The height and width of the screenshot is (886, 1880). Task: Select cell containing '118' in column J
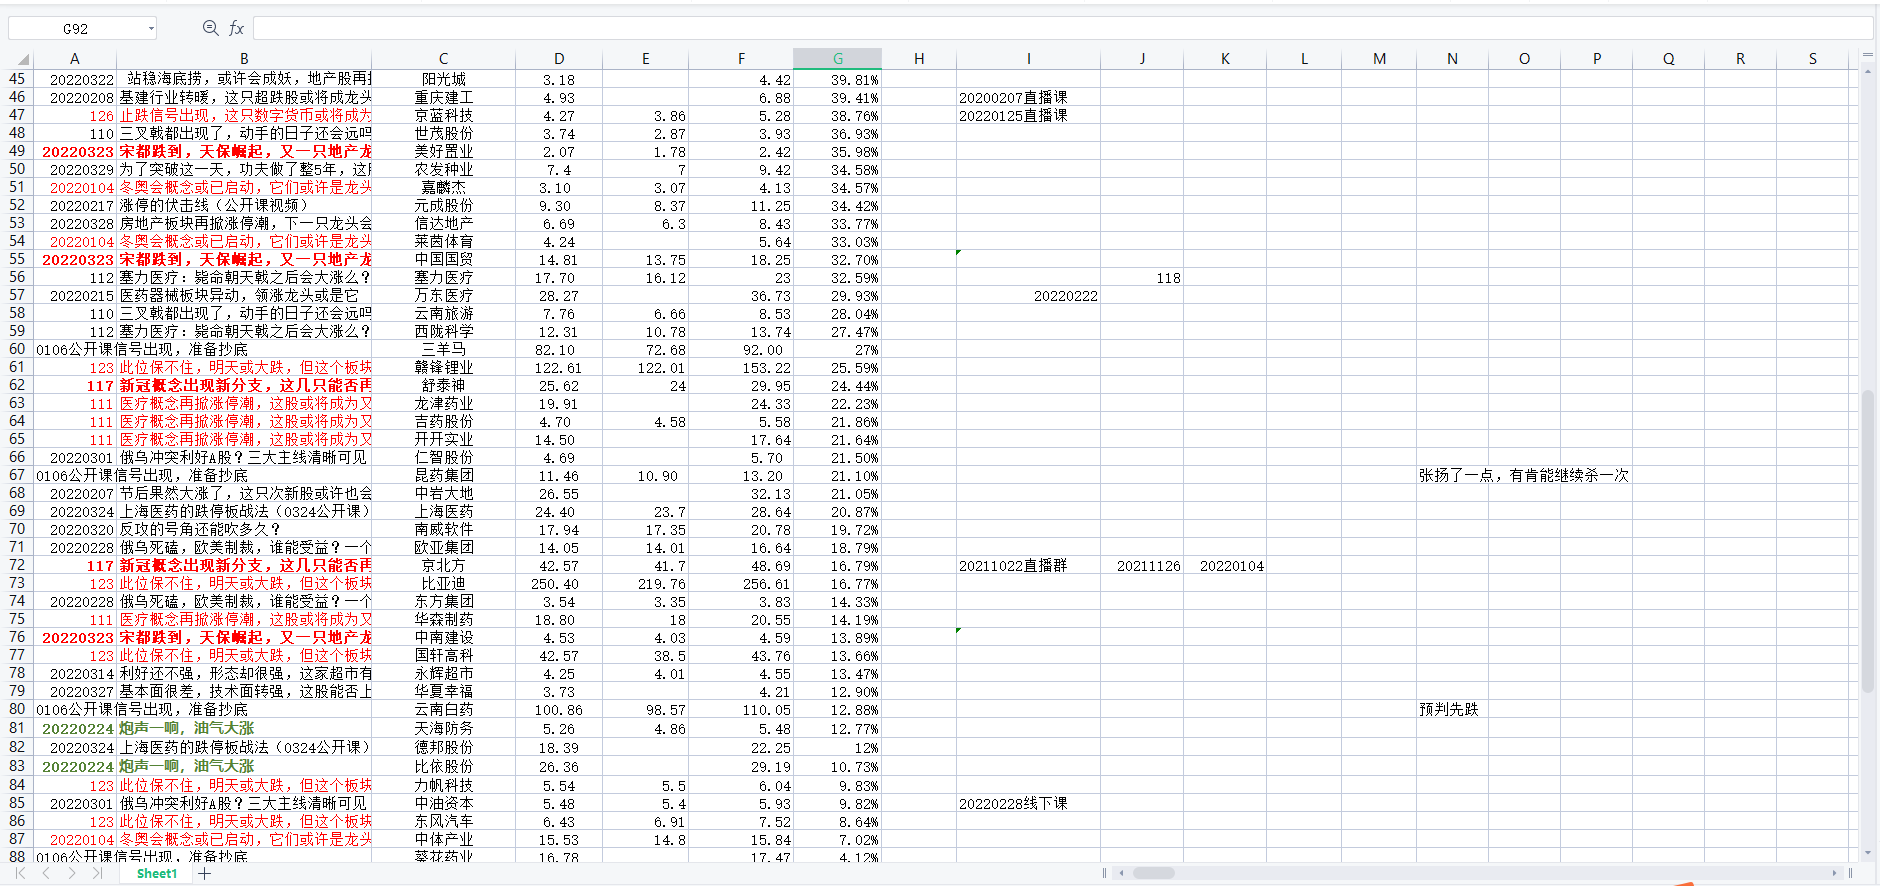click(x=1141, y=277)
